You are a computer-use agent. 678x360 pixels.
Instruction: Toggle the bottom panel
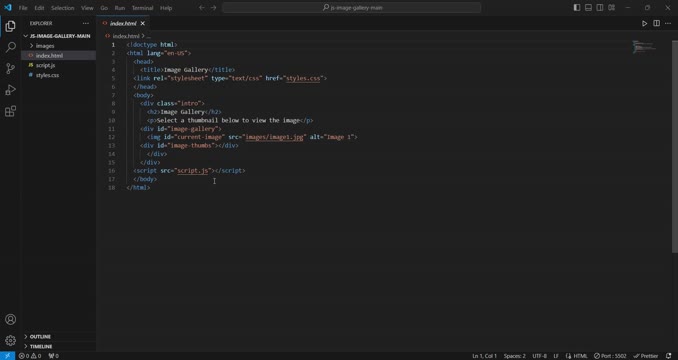[588, 8]
